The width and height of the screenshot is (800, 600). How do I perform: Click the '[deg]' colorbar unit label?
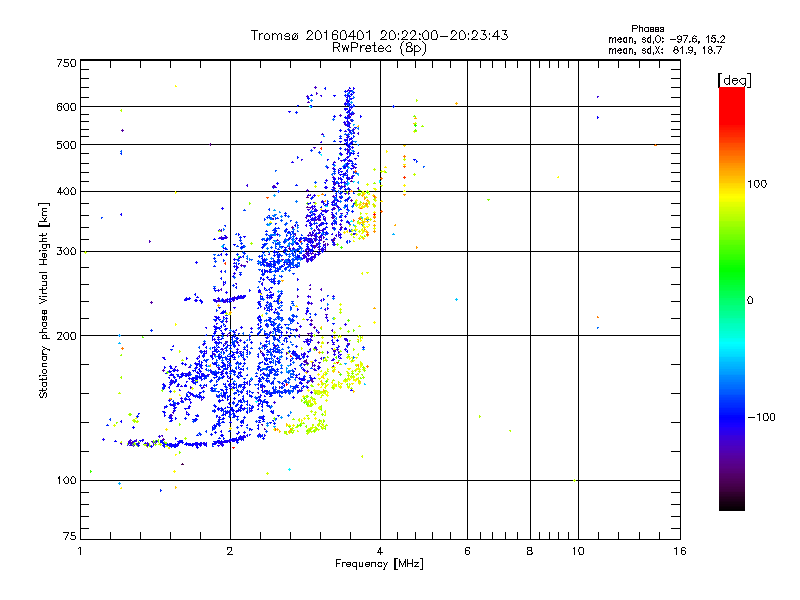734,80
